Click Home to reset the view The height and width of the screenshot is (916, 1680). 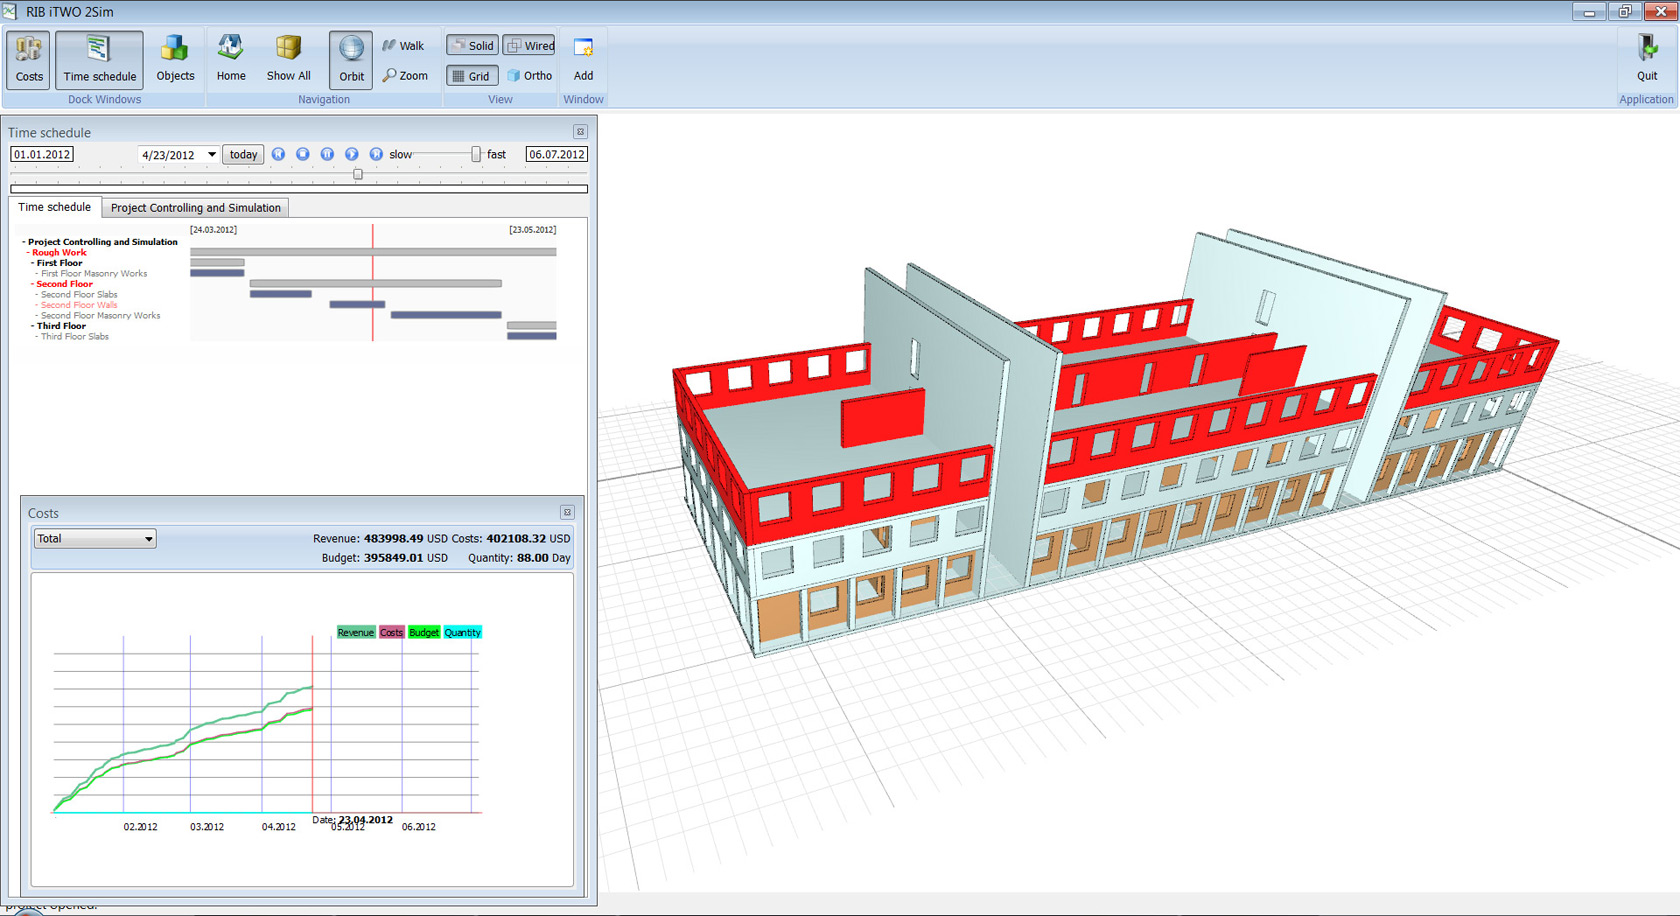230,59
